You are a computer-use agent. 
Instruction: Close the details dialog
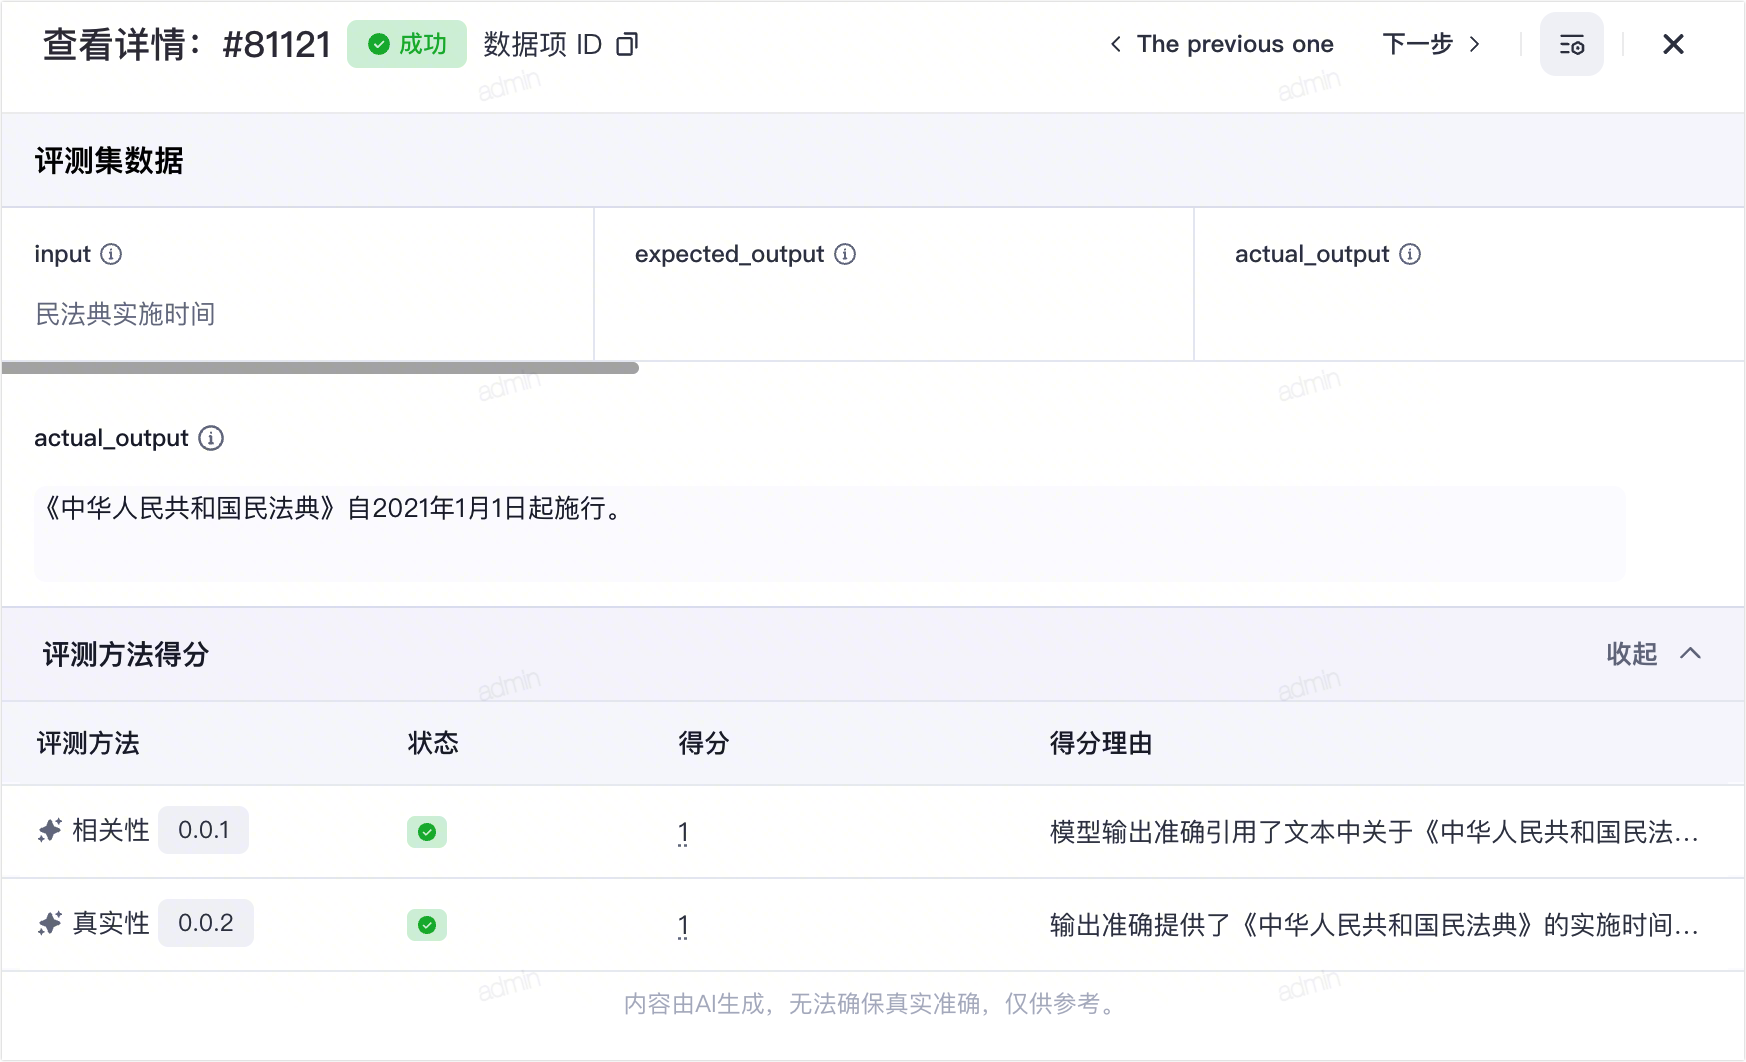[x=1673, y=44]
